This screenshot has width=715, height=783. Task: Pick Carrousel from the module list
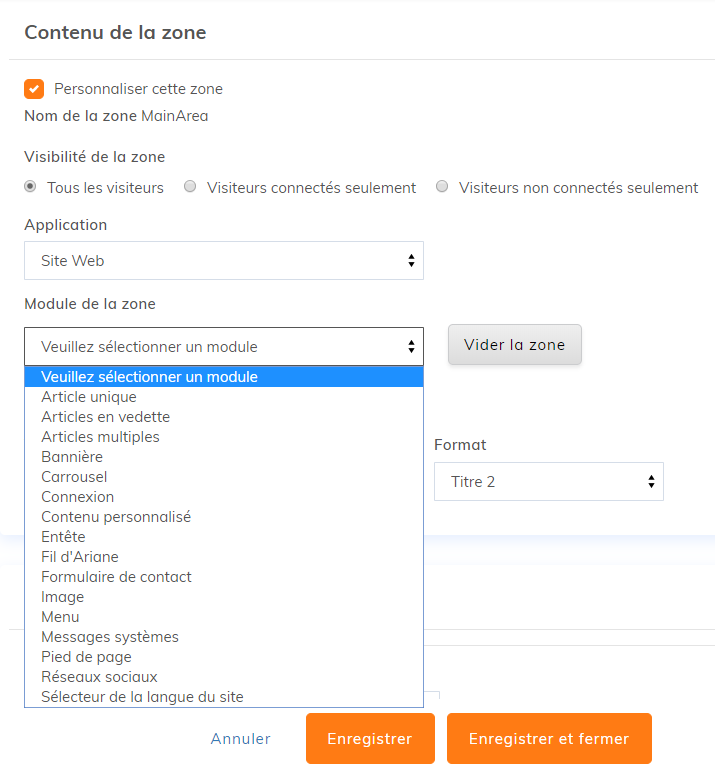point(74,477)
